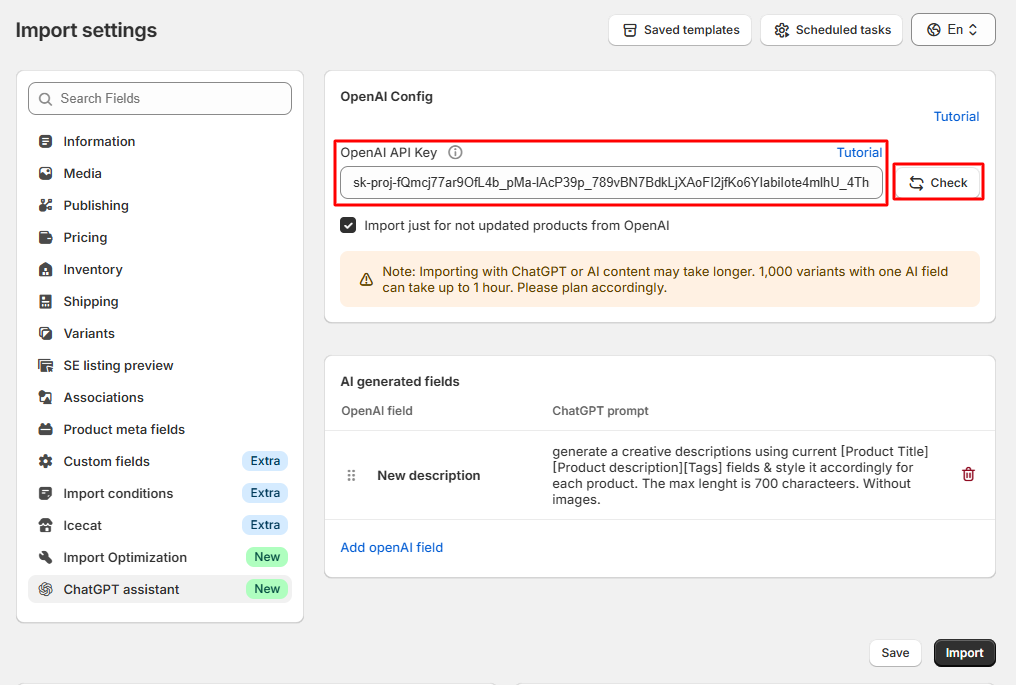Click the Inventory icon in sidebar
This screenshot has width=1016, height=685.
click(45, 270)
